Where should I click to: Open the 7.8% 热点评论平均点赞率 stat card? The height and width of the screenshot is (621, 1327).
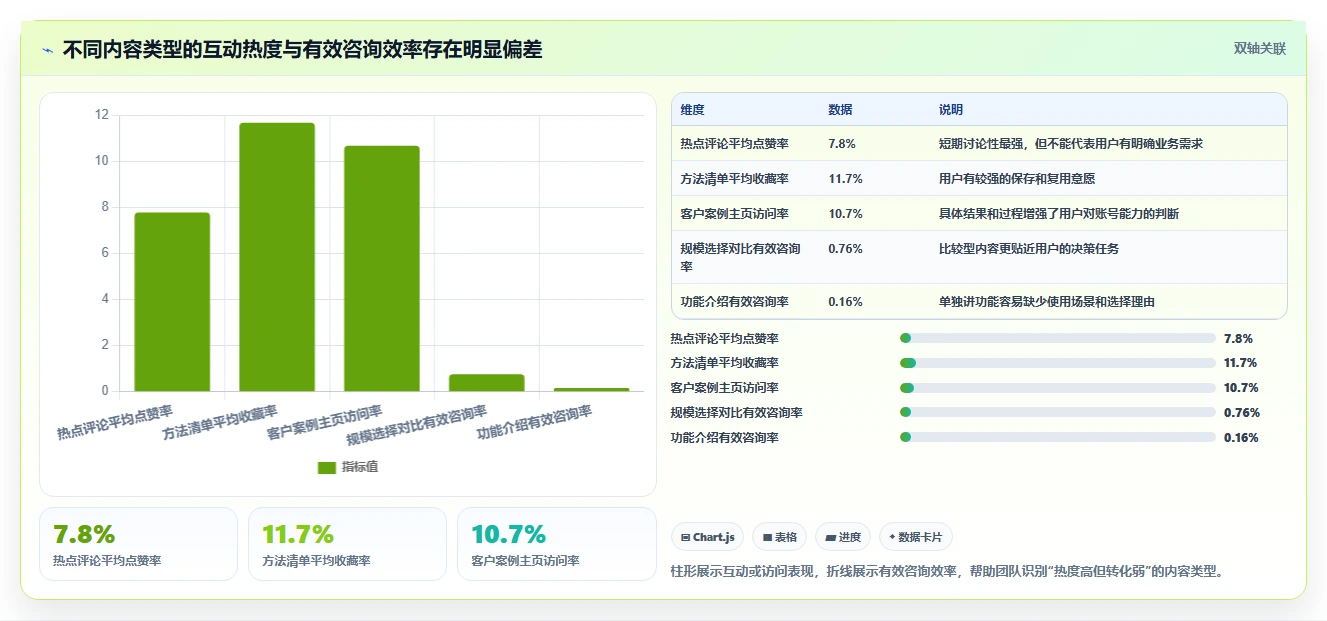click(138, 544)
